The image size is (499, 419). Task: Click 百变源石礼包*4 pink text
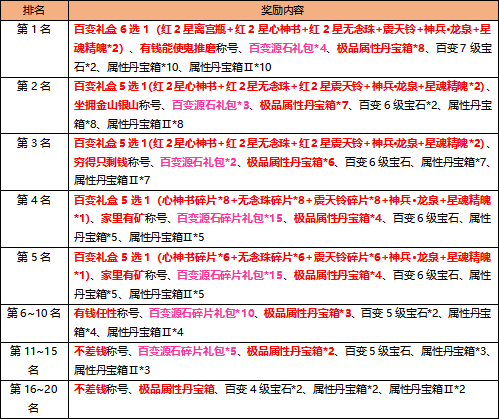coord(288,48)
